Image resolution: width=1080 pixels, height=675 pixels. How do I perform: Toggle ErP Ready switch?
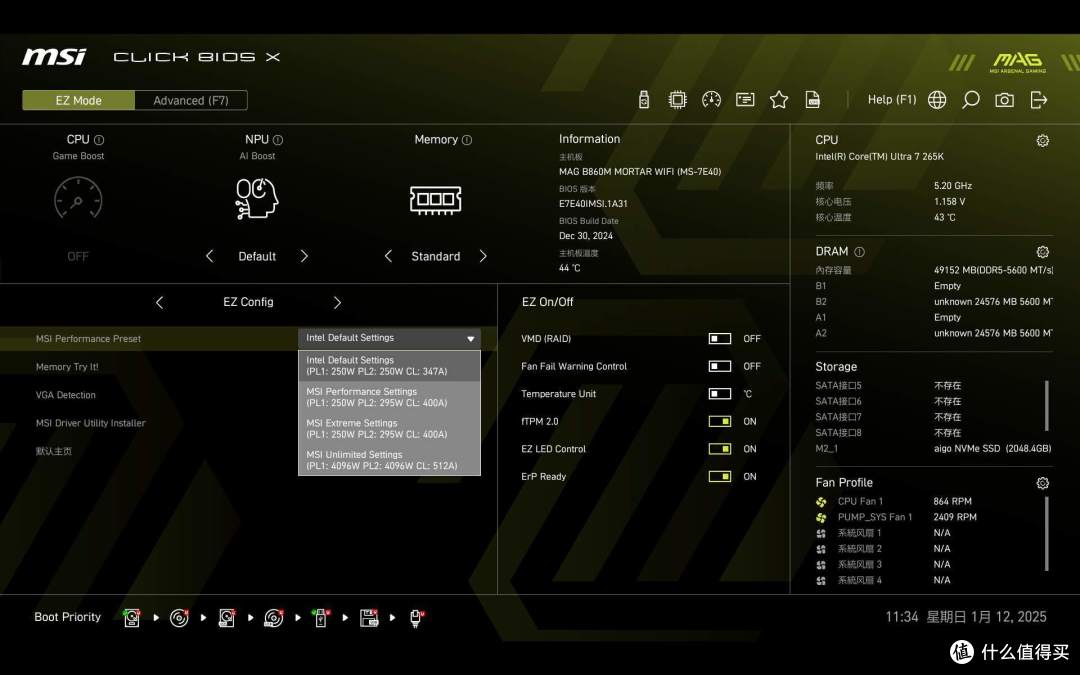point(720,476)
